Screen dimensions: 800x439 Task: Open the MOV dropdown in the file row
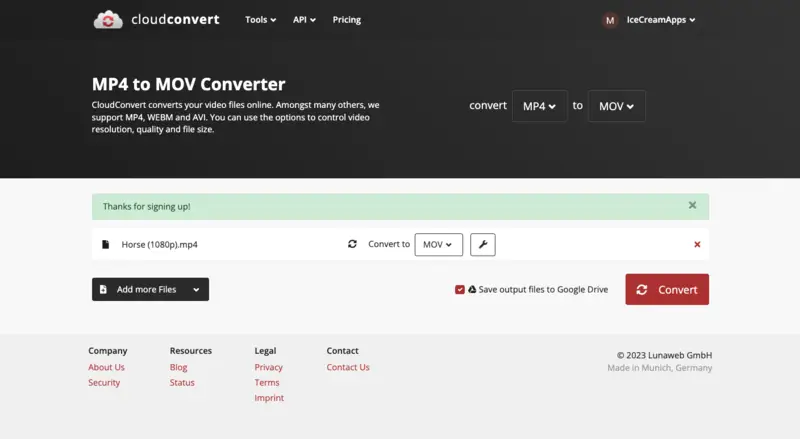click(438, 245)
